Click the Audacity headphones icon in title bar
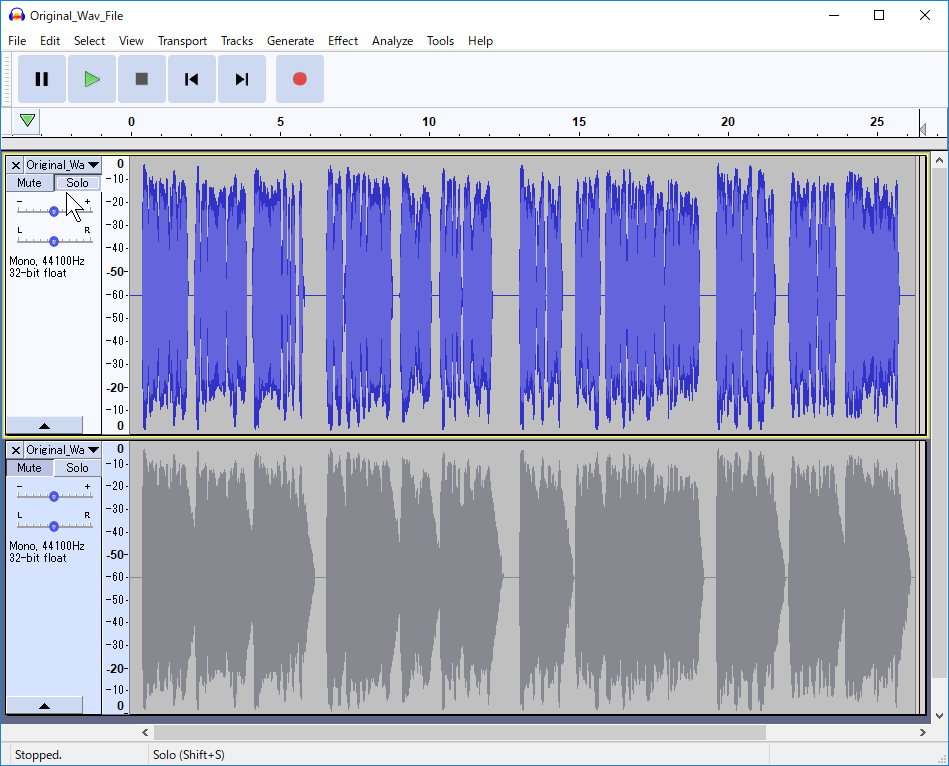 (x=16, y=15)
